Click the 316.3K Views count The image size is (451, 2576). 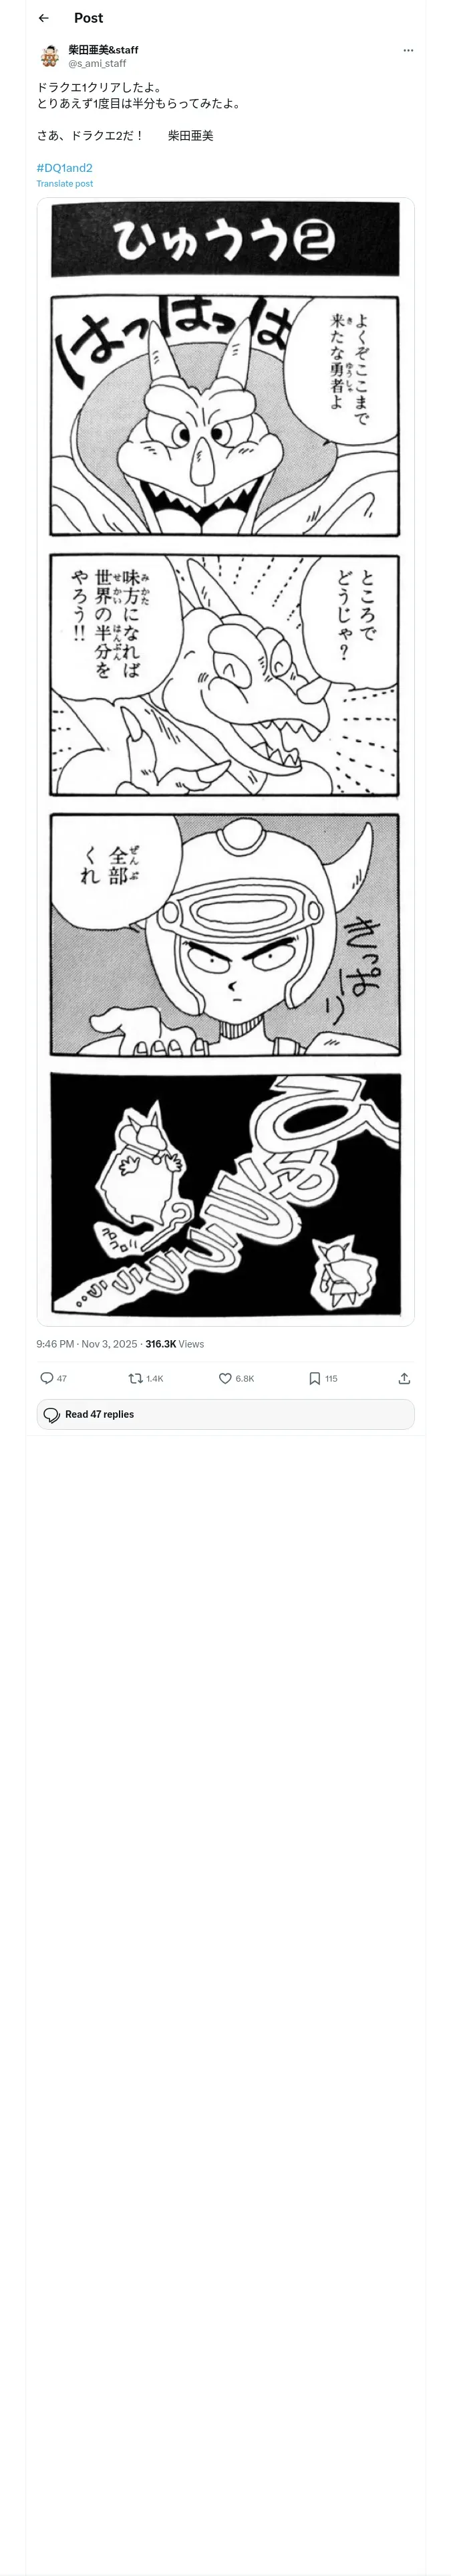tap(174, 1344)
